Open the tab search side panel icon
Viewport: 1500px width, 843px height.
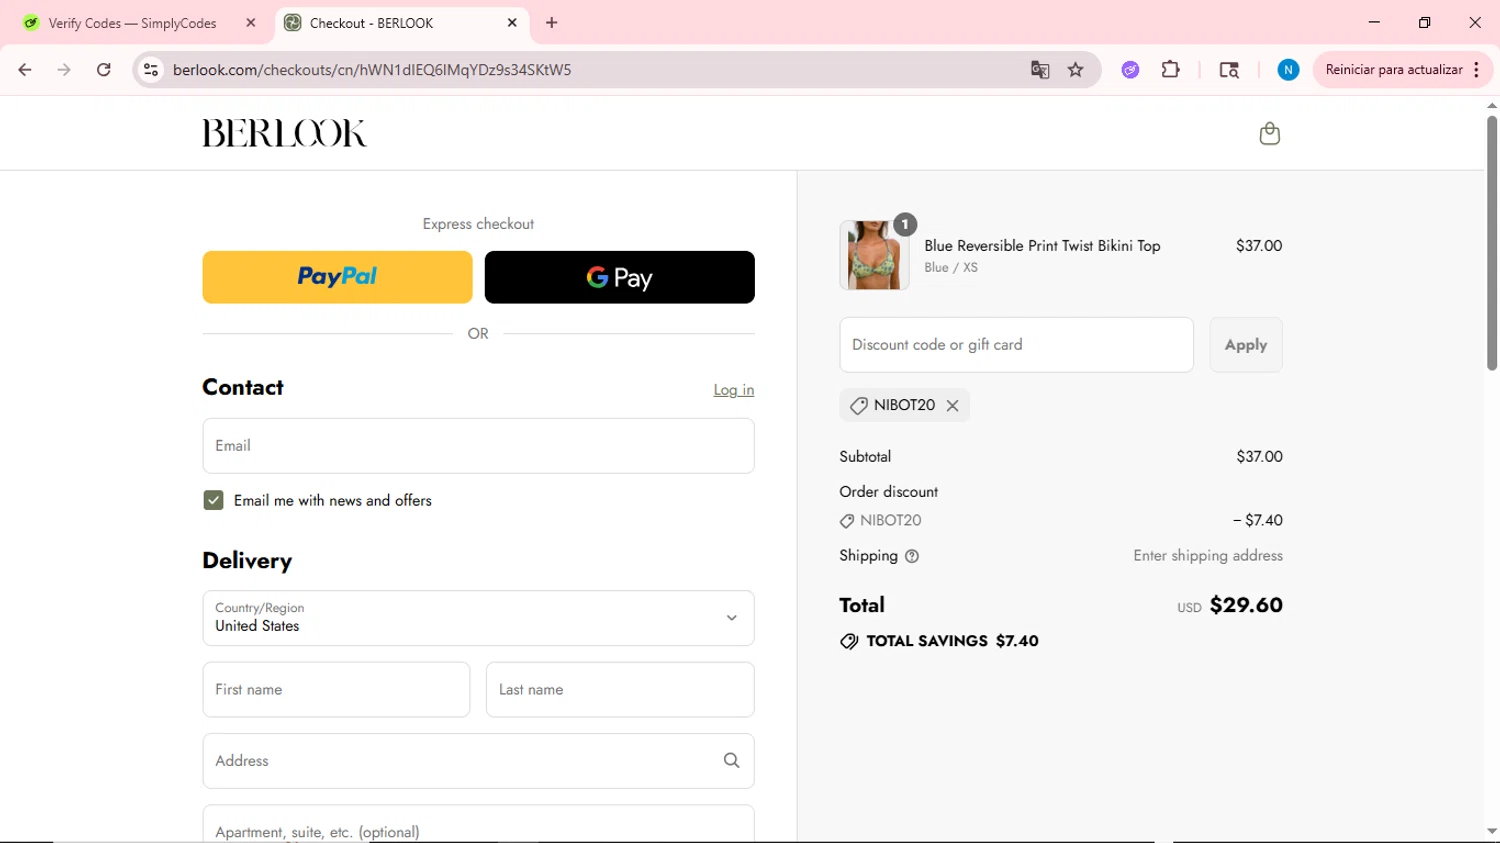point(1229,70)
